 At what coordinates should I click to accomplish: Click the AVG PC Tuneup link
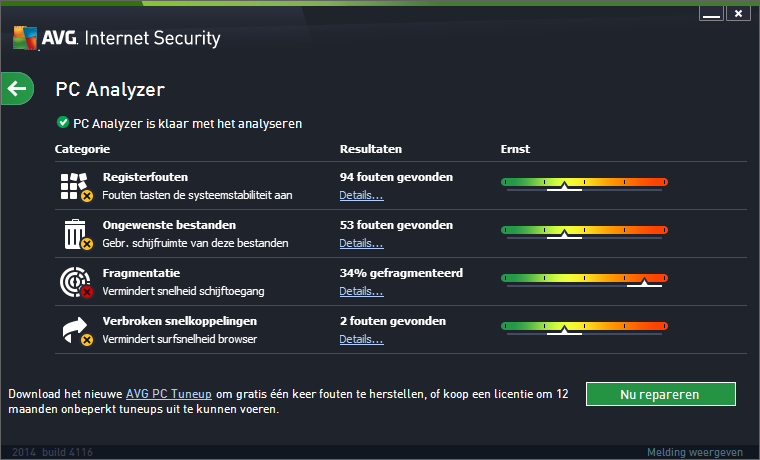pos(167,394)
